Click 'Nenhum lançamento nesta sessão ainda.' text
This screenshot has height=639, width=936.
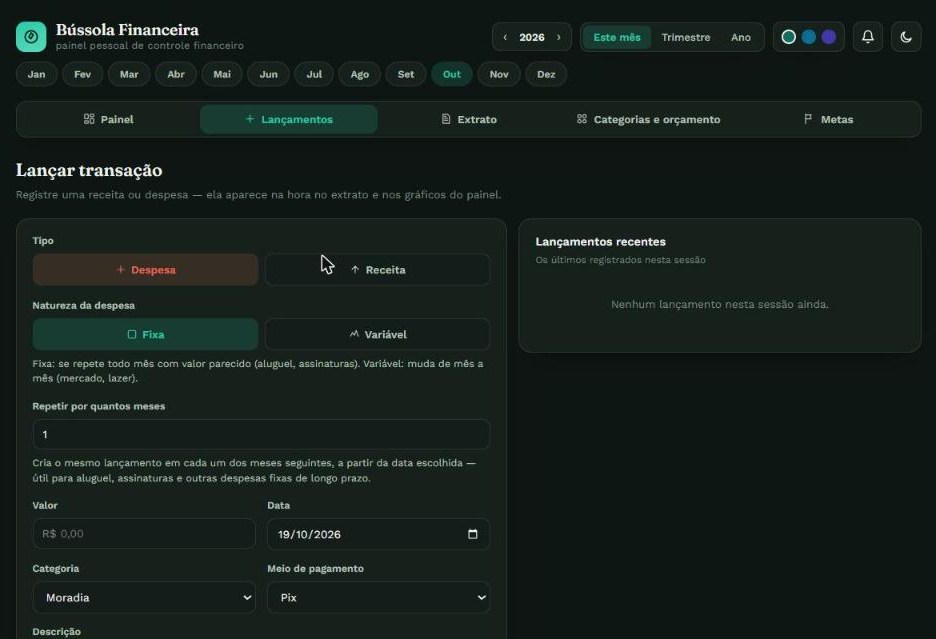[x=719, y=304]
